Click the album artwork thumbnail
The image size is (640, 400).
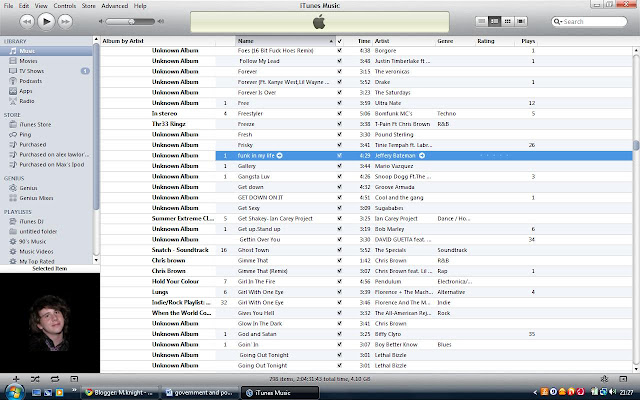point(50,323)
